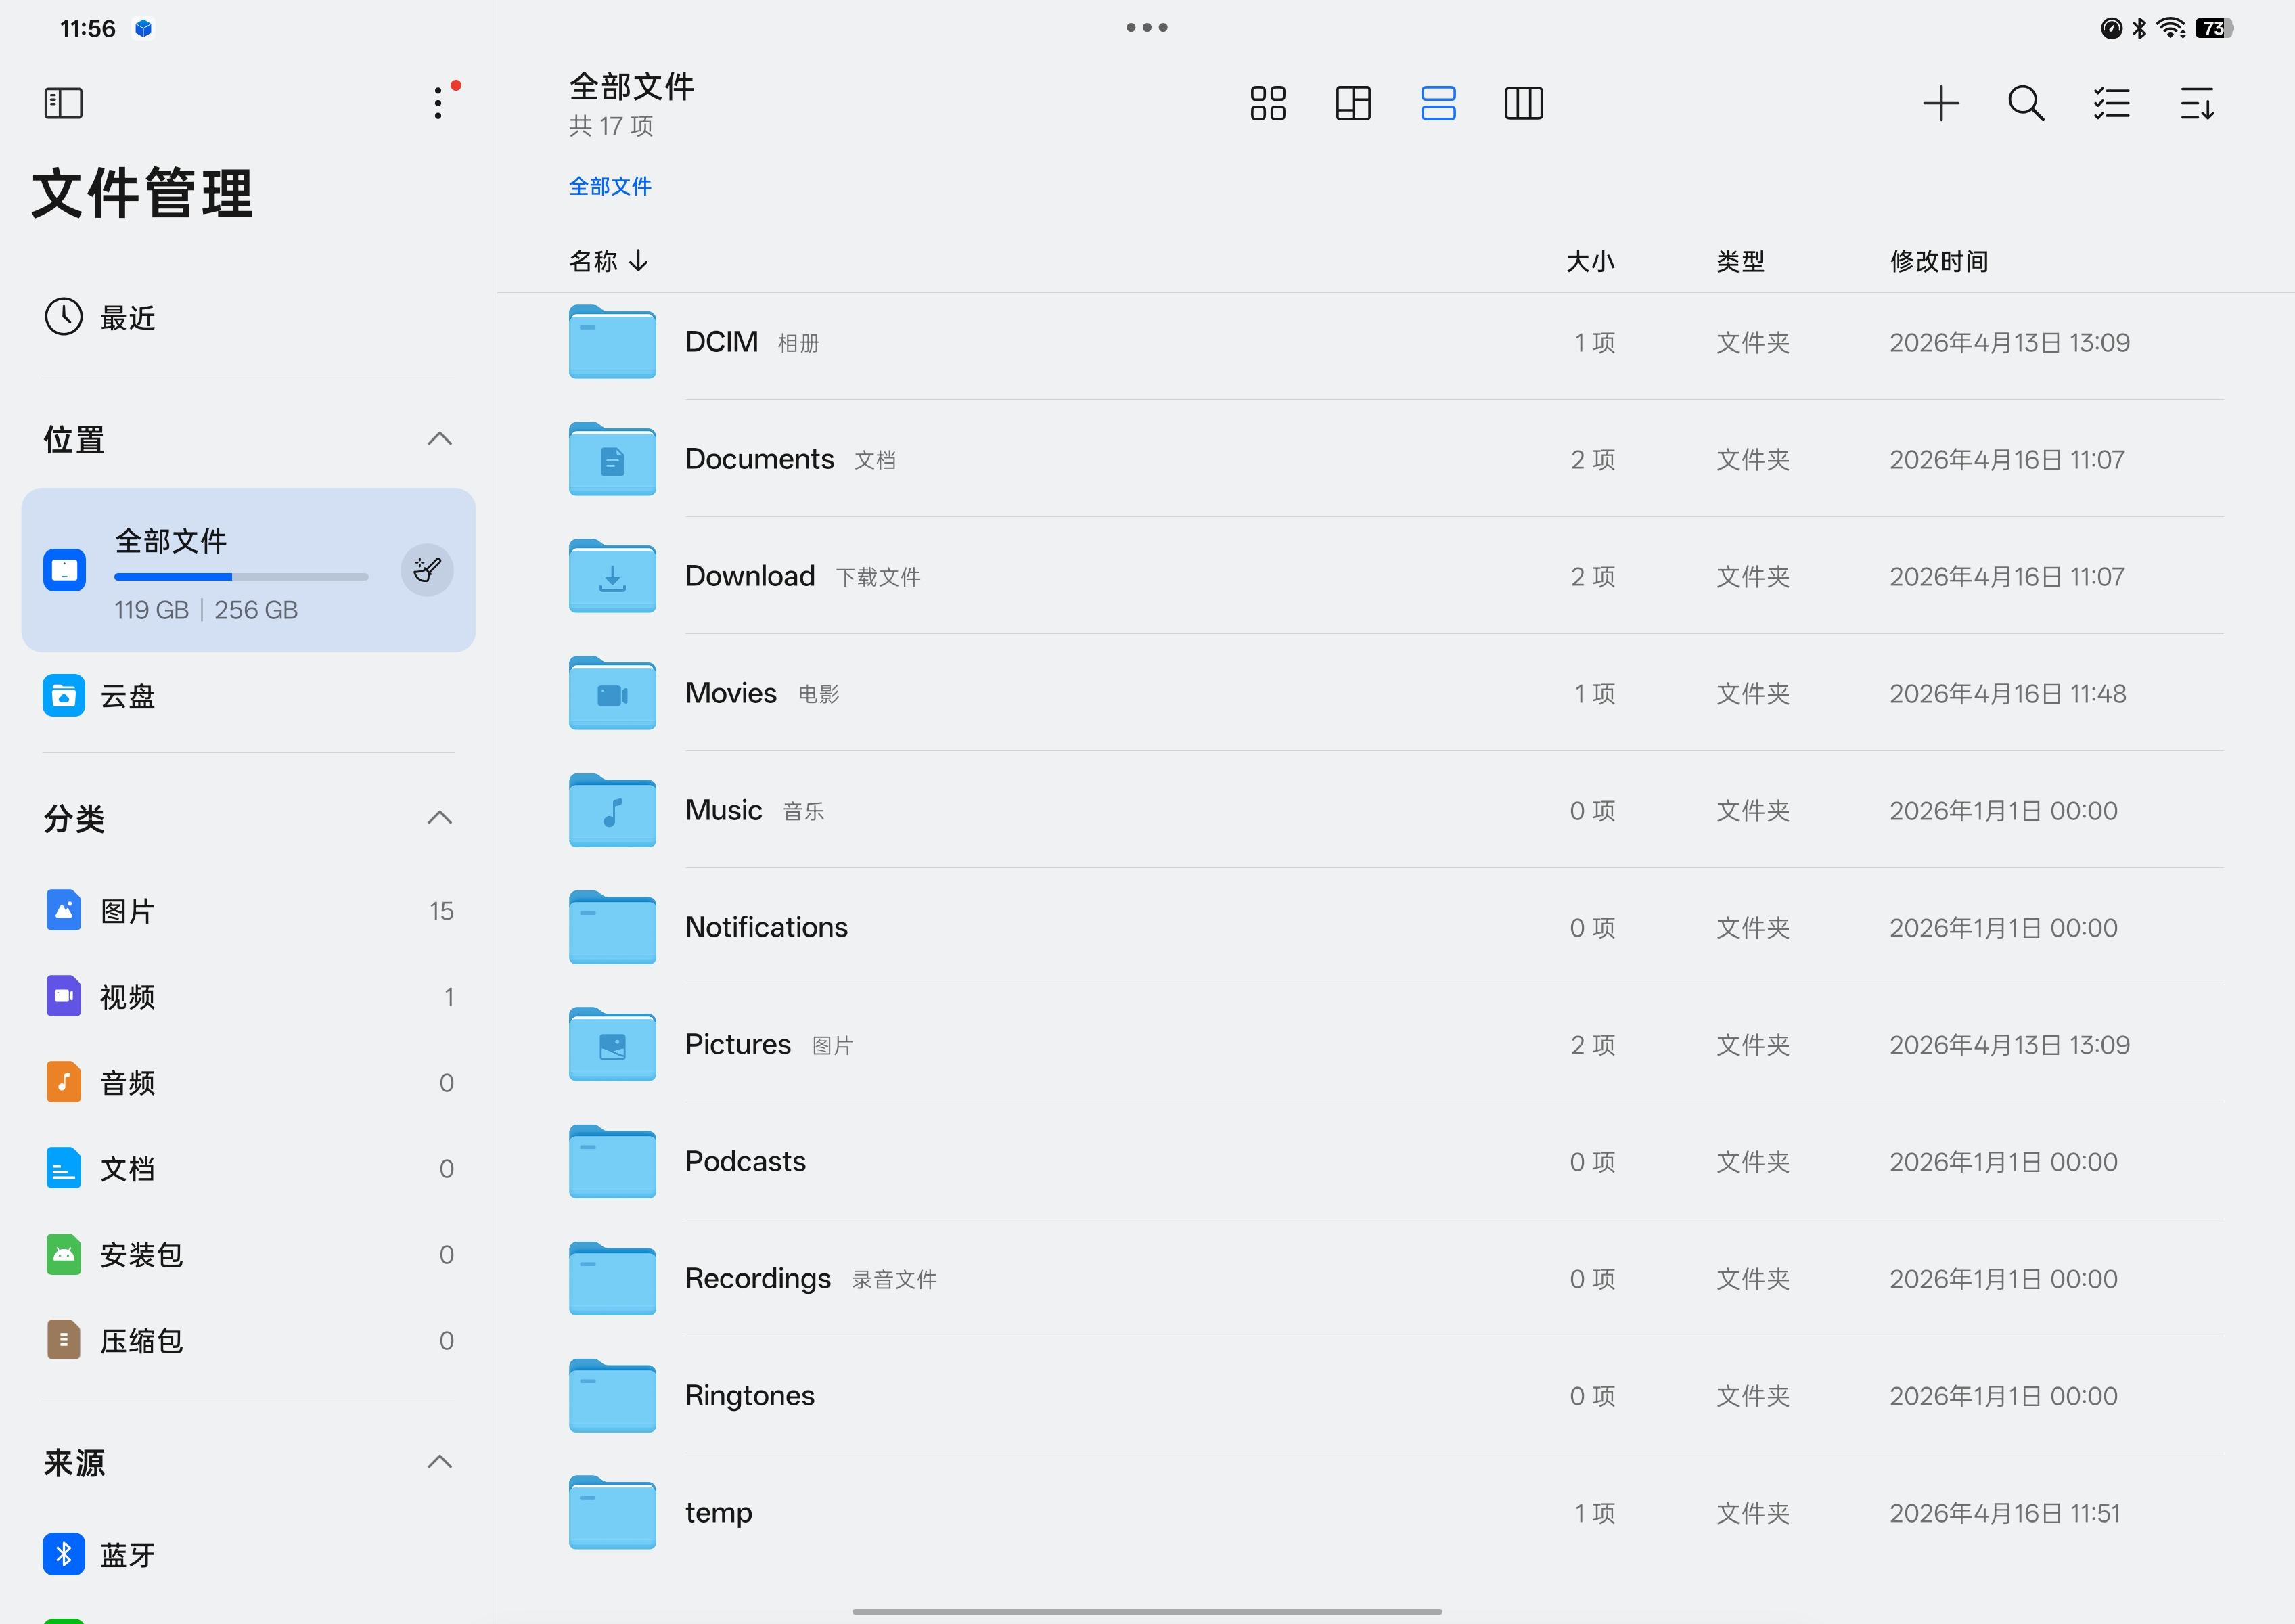Collapse the 来源 section

(x=439, y=1462)
